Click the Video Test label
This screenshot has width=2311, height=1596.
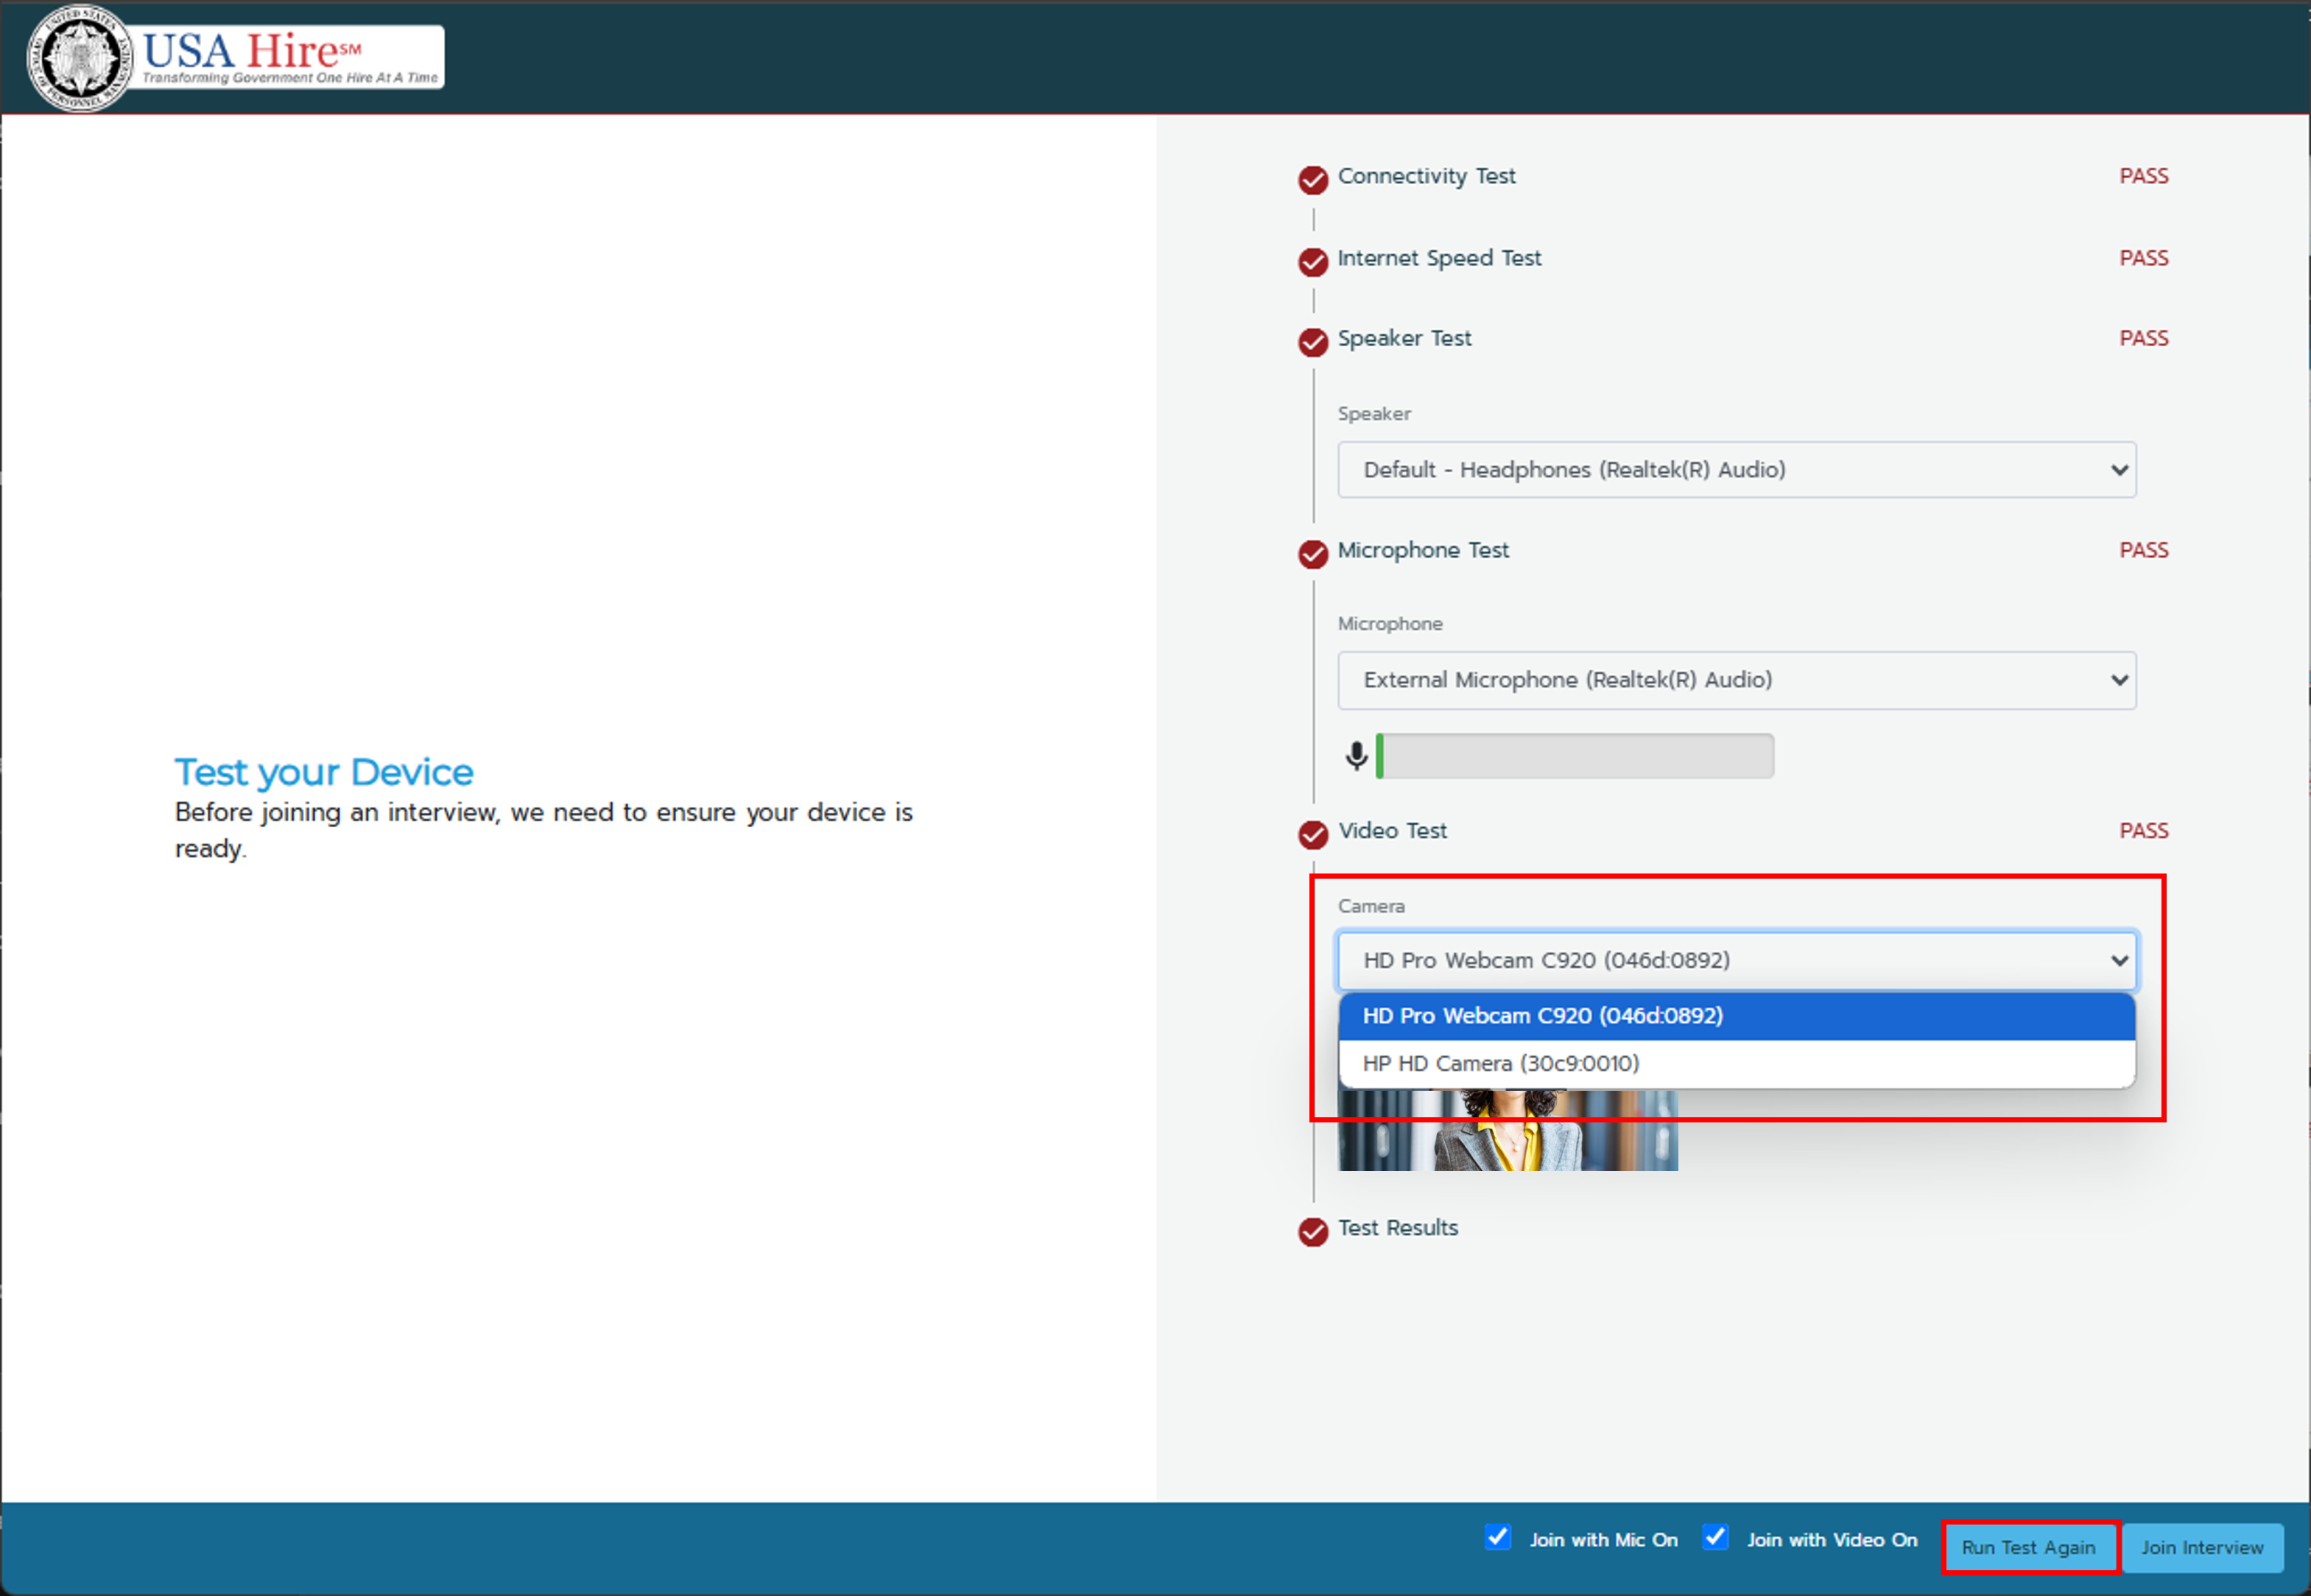[1392, 831]
